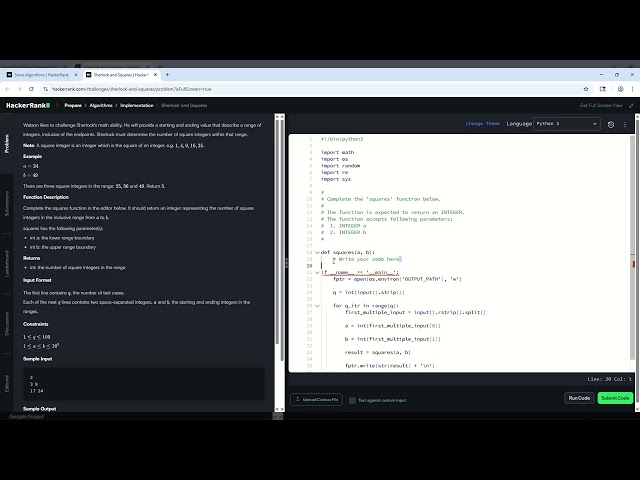
Task: Close the Solve Algorithms tab
Action: (76, 75)
